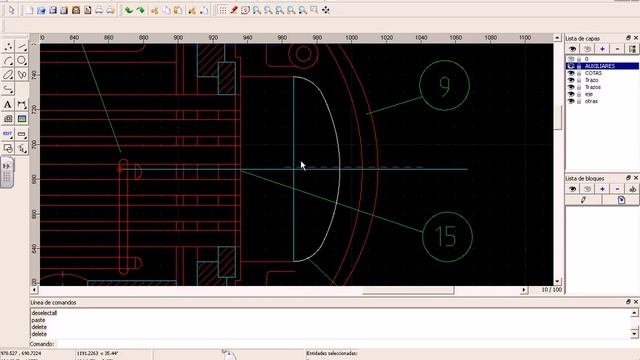Open the Select entities tools

tap(22, 148)
